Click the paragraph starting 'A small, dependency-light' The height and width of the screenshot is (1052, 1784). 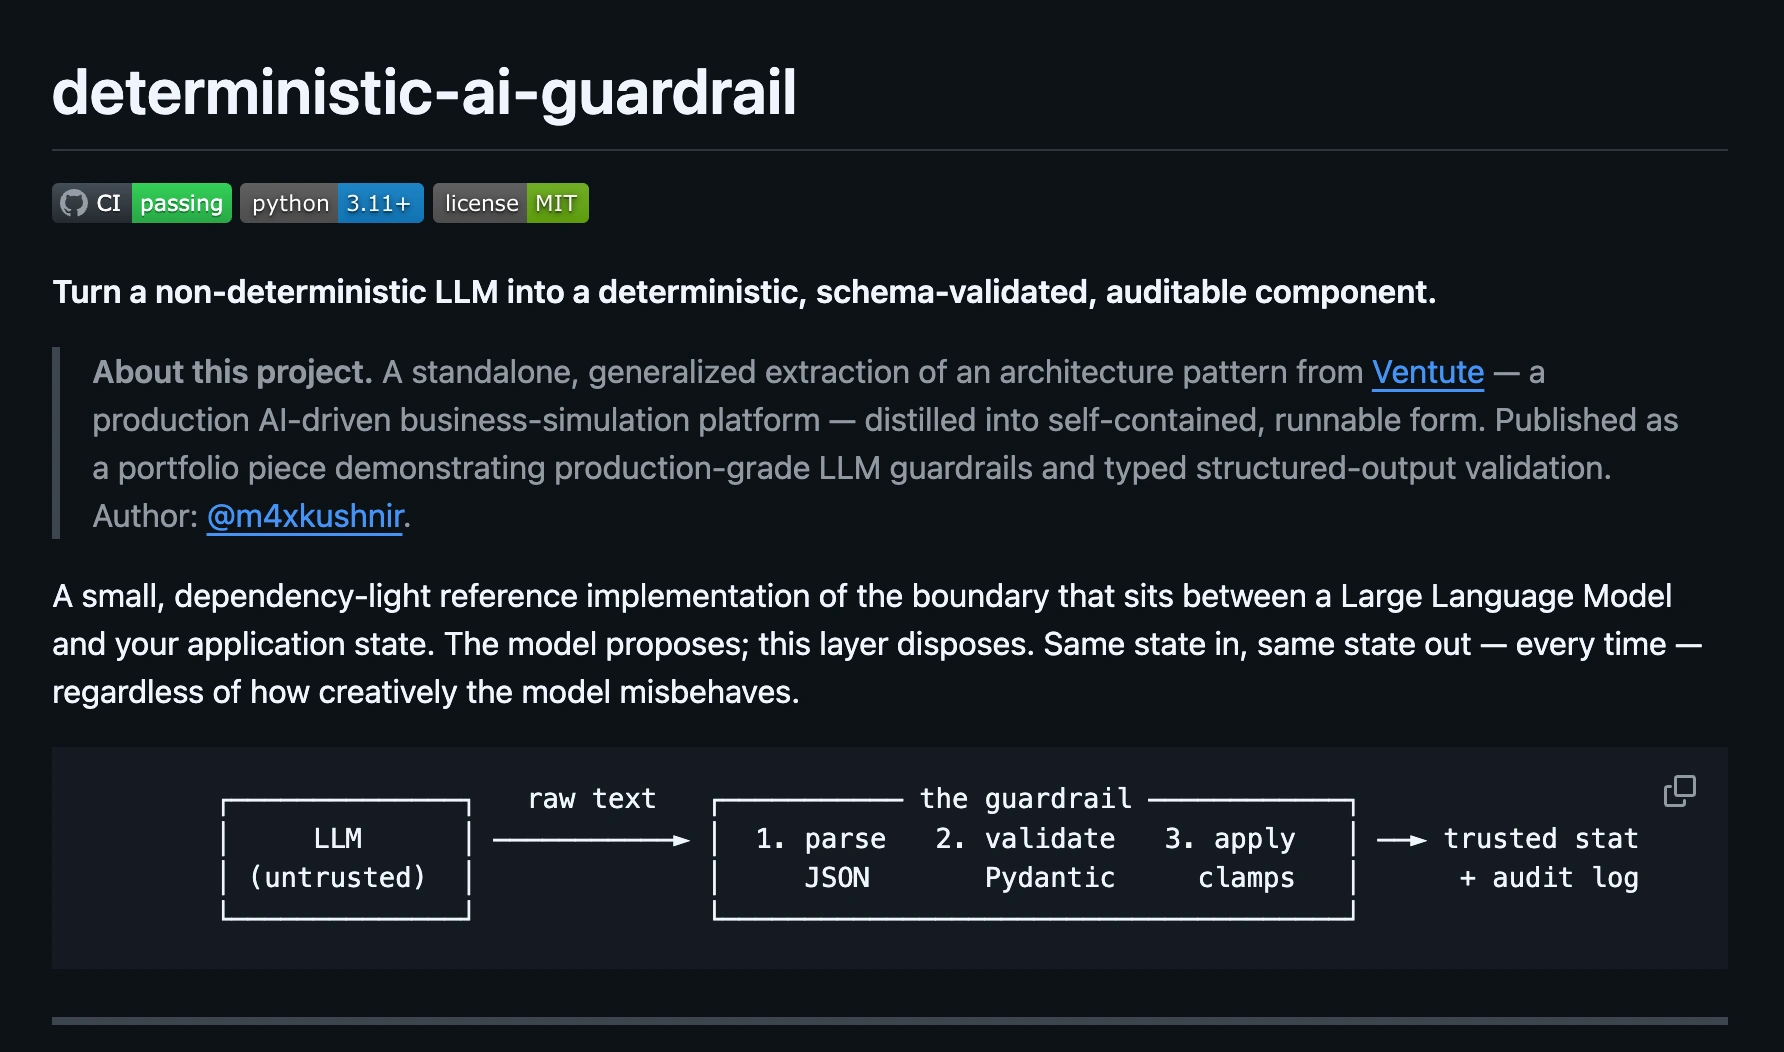[x=877, y=644]
